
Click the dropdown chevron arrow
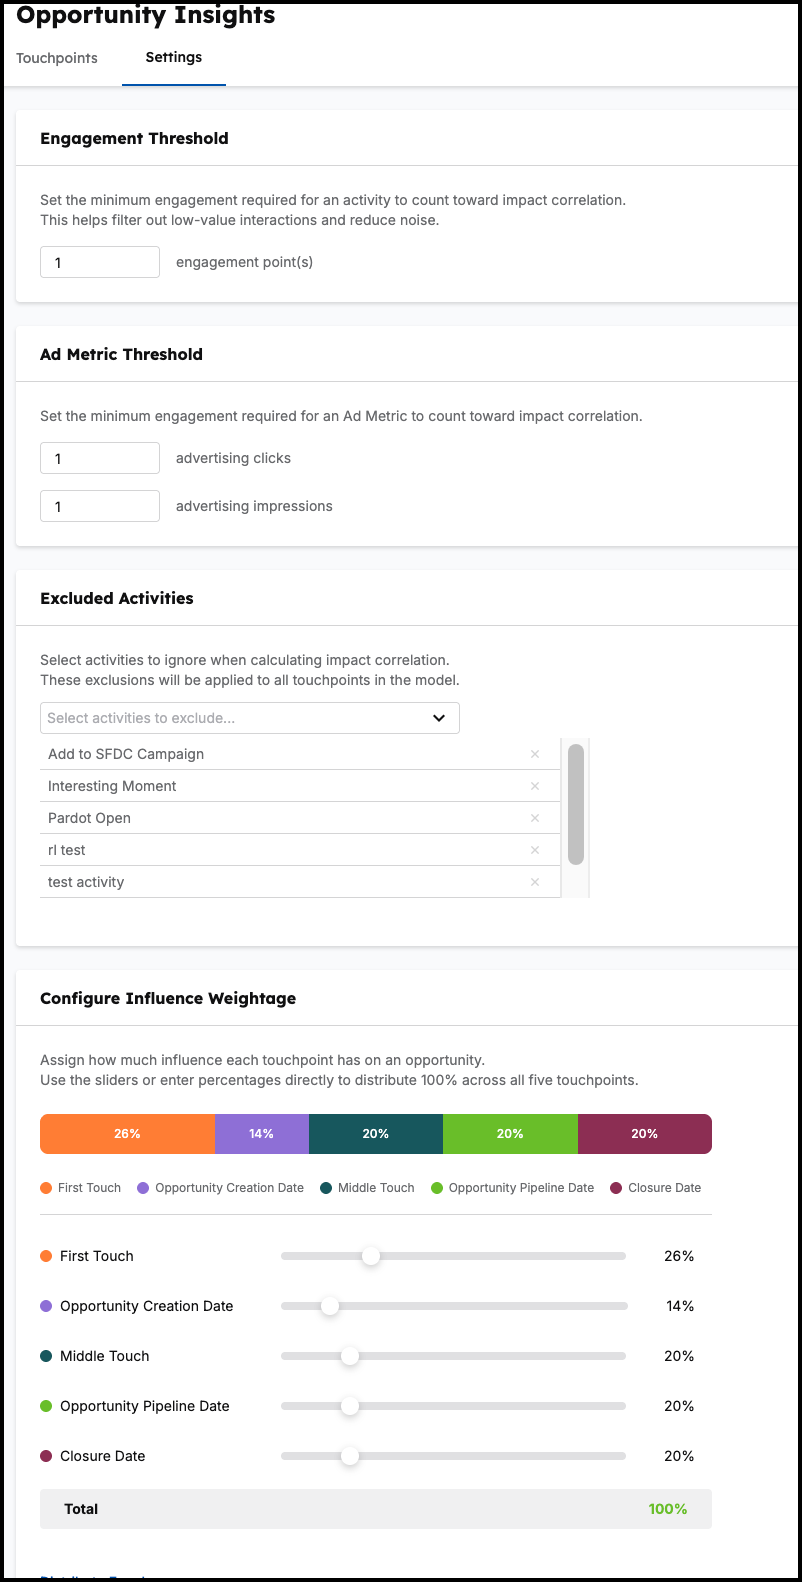tap(439, 718)
